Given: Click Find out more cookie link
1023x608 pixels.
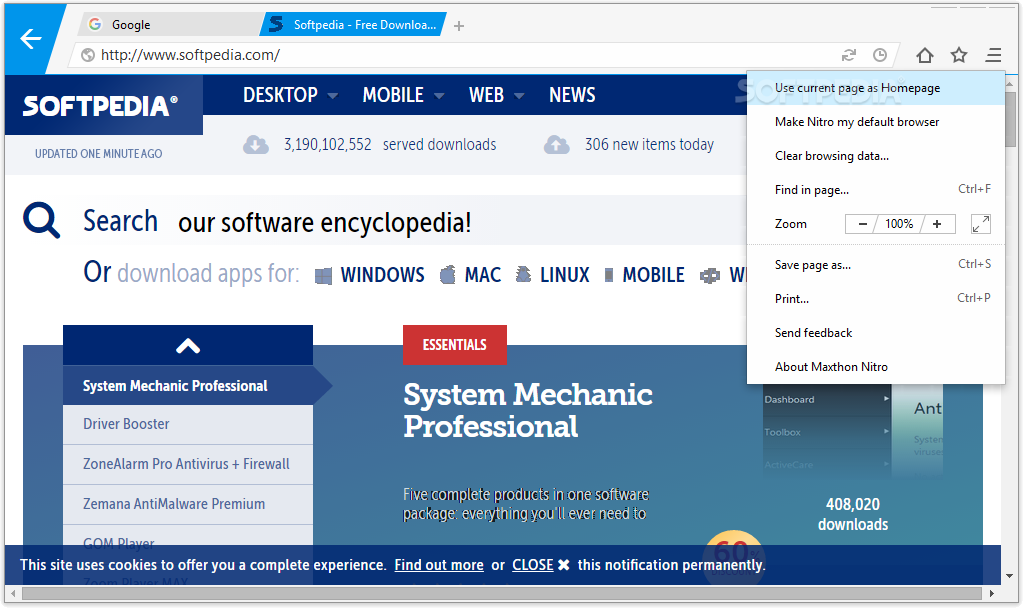Looking at the screenshot, I should [439, 565].
